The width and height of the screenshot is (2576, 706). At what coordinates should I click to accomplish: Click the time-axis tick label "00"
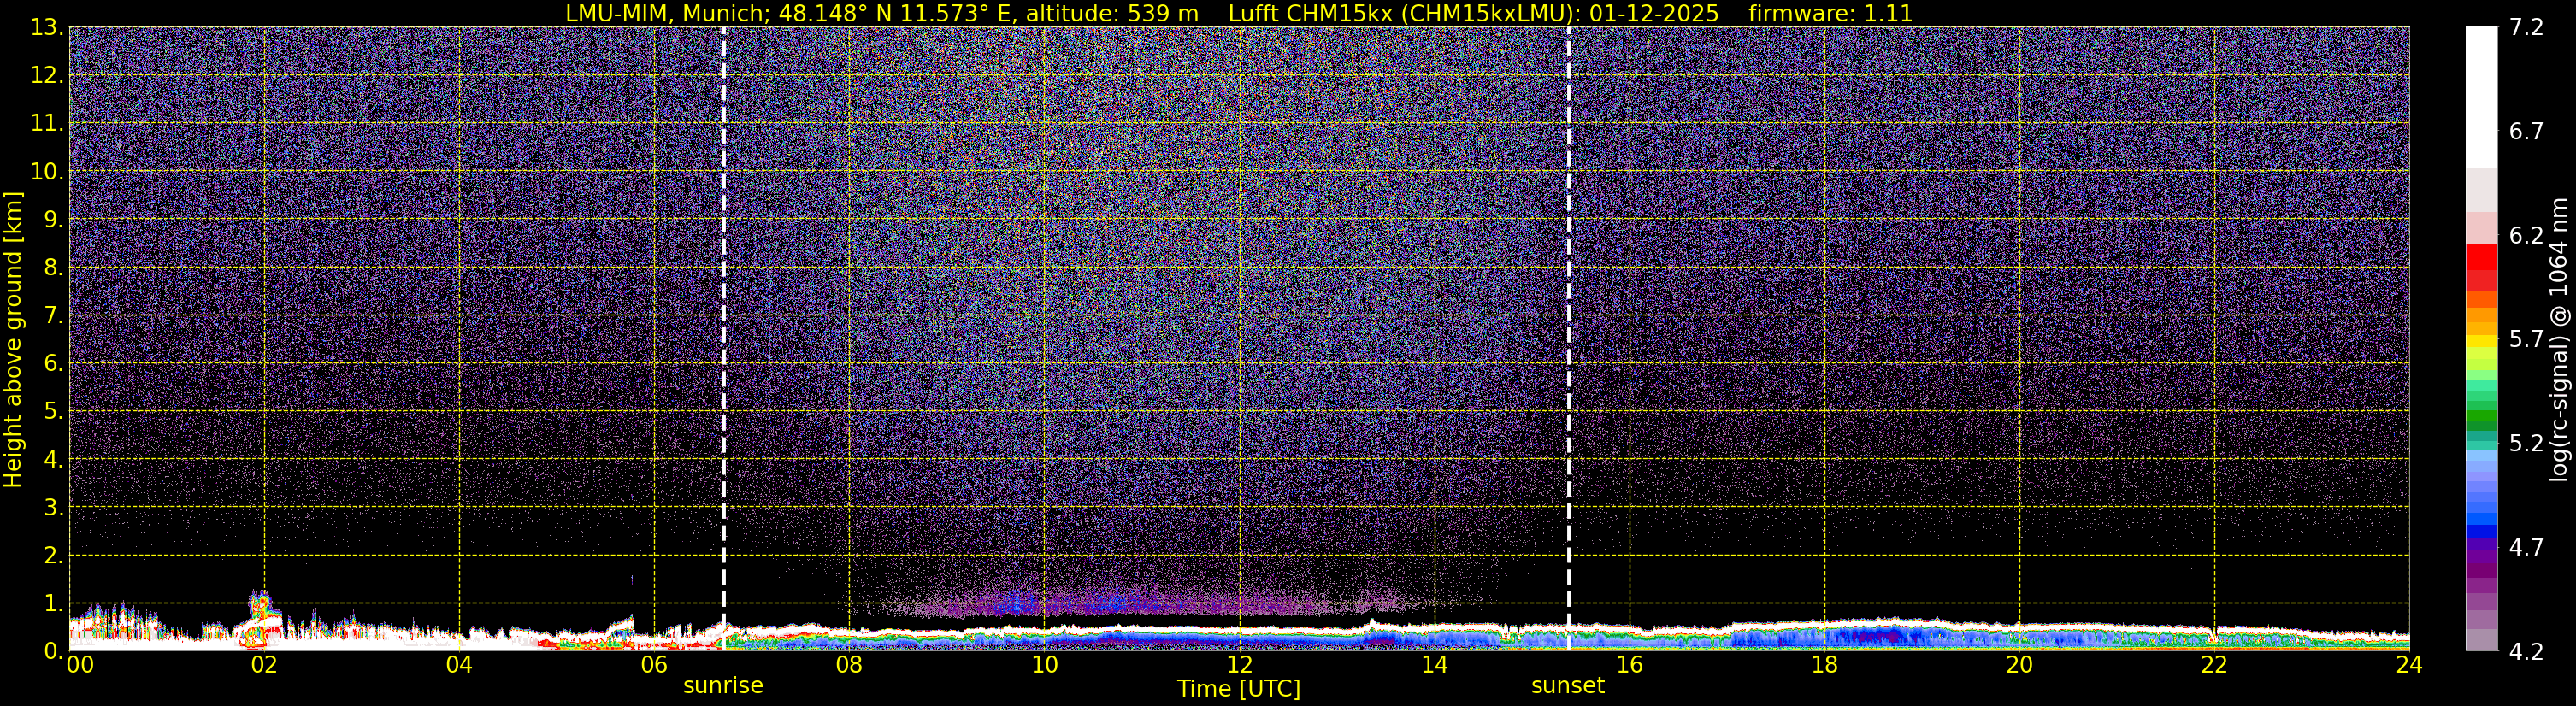pos(80,665)
